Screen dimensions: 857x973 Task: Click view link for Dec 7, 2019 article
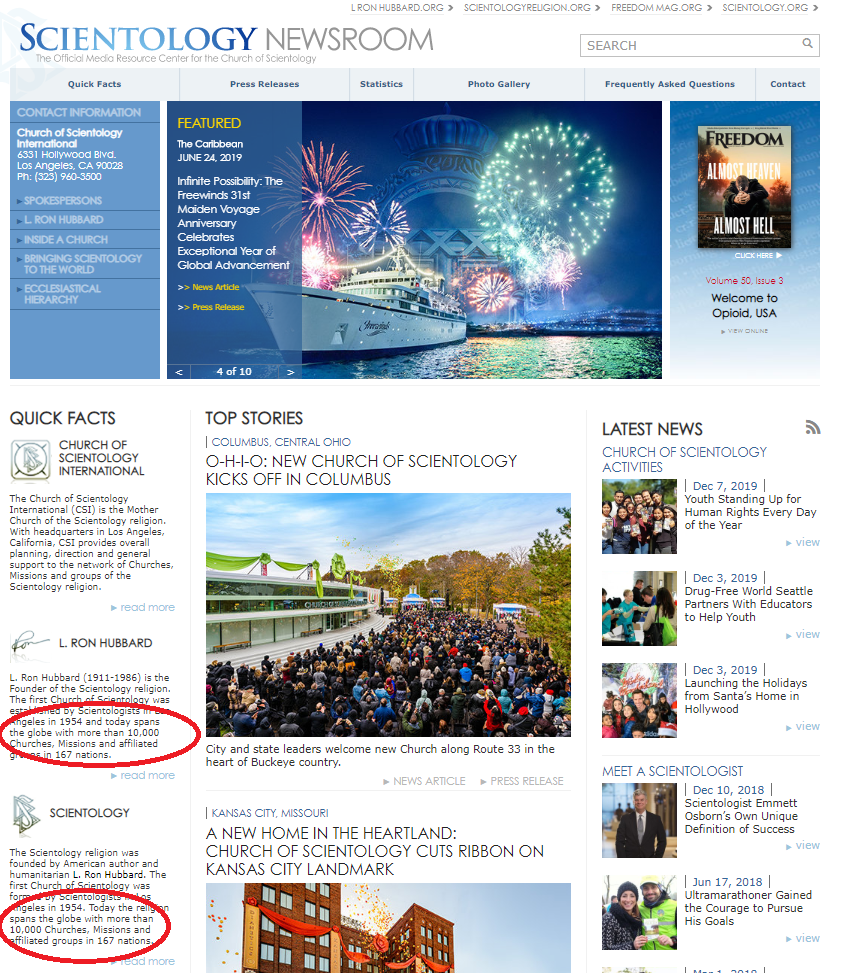coord(803,542)
